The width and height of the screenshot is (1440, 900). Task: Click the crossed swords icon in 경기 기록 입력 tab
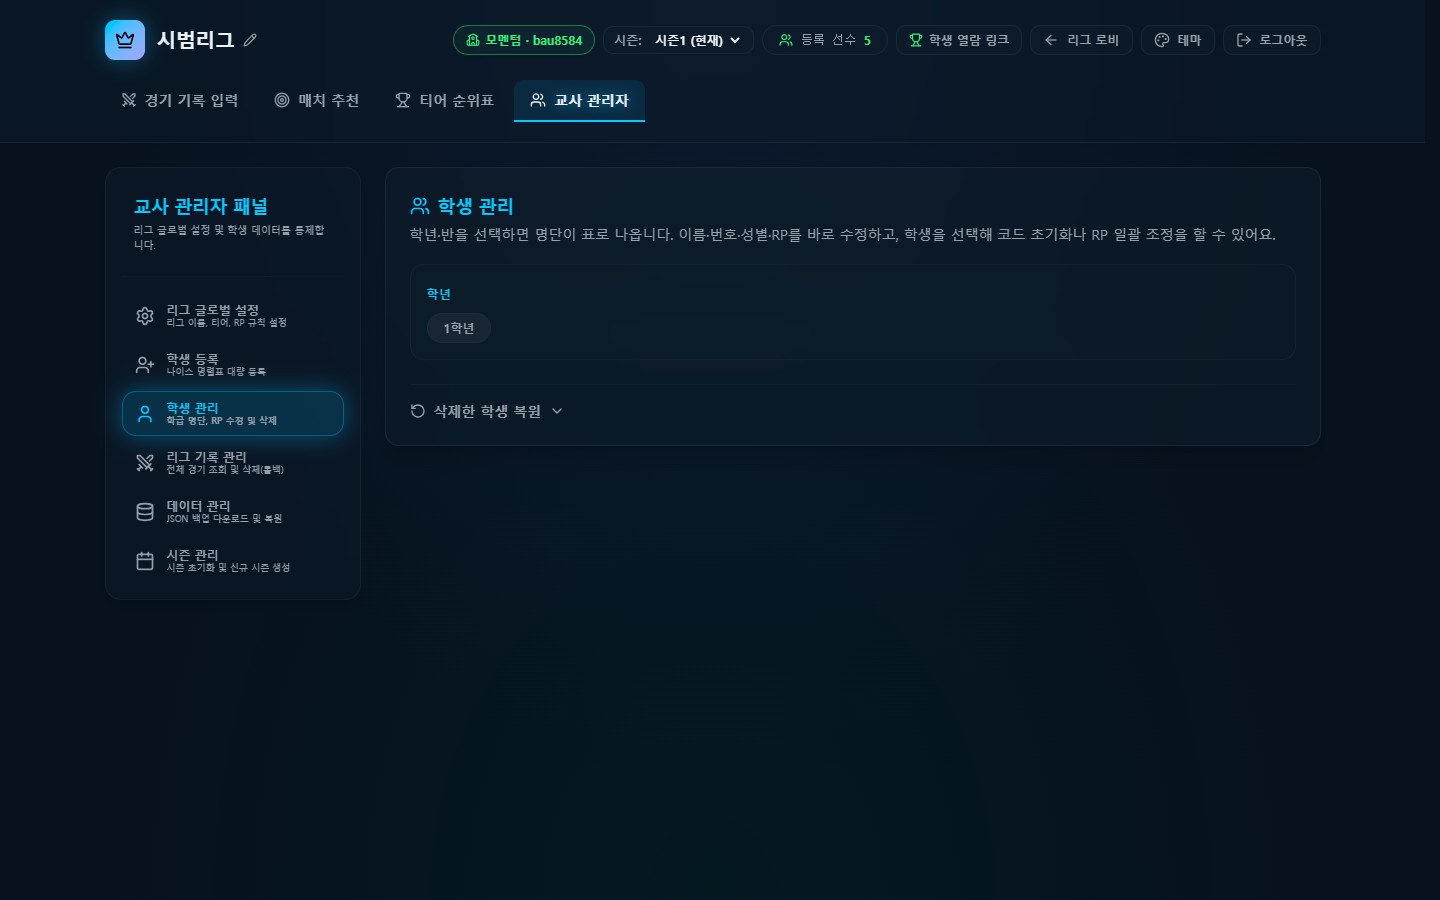129,100
